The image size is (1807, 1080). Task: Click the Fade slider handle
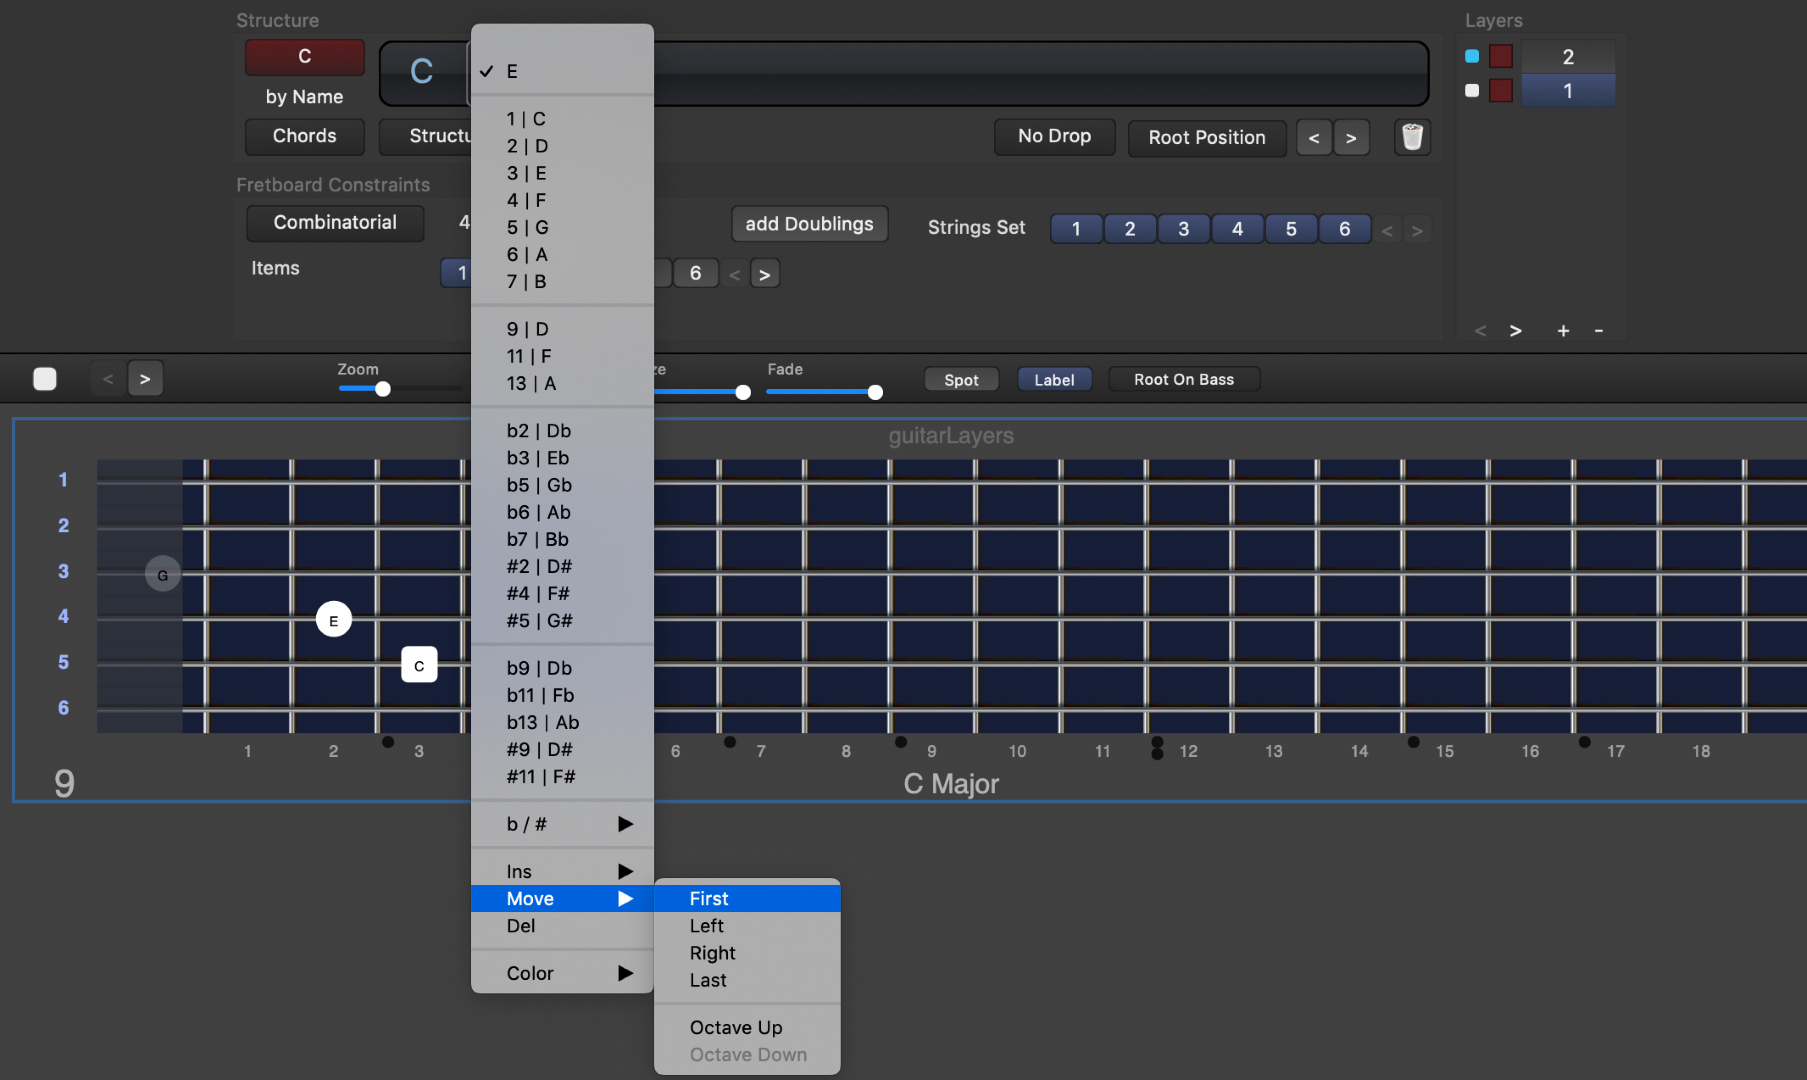(875, 392)
